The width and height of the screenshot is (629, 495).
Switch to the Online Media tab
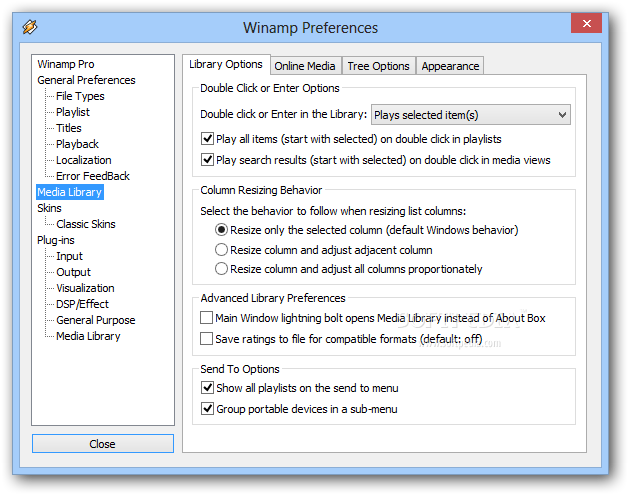coord(305,66)
